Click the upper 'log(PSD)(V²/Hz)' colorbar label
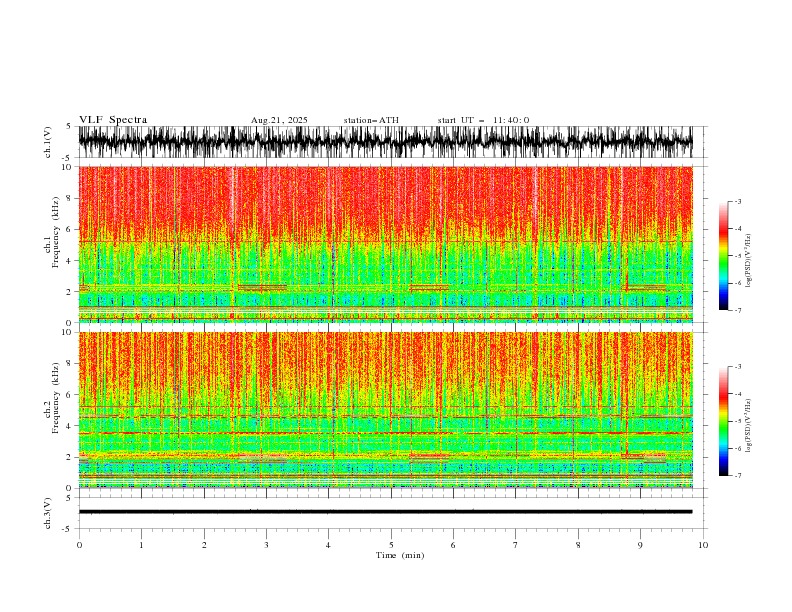Viewport: 792px width, 612px height. (750, 261)
